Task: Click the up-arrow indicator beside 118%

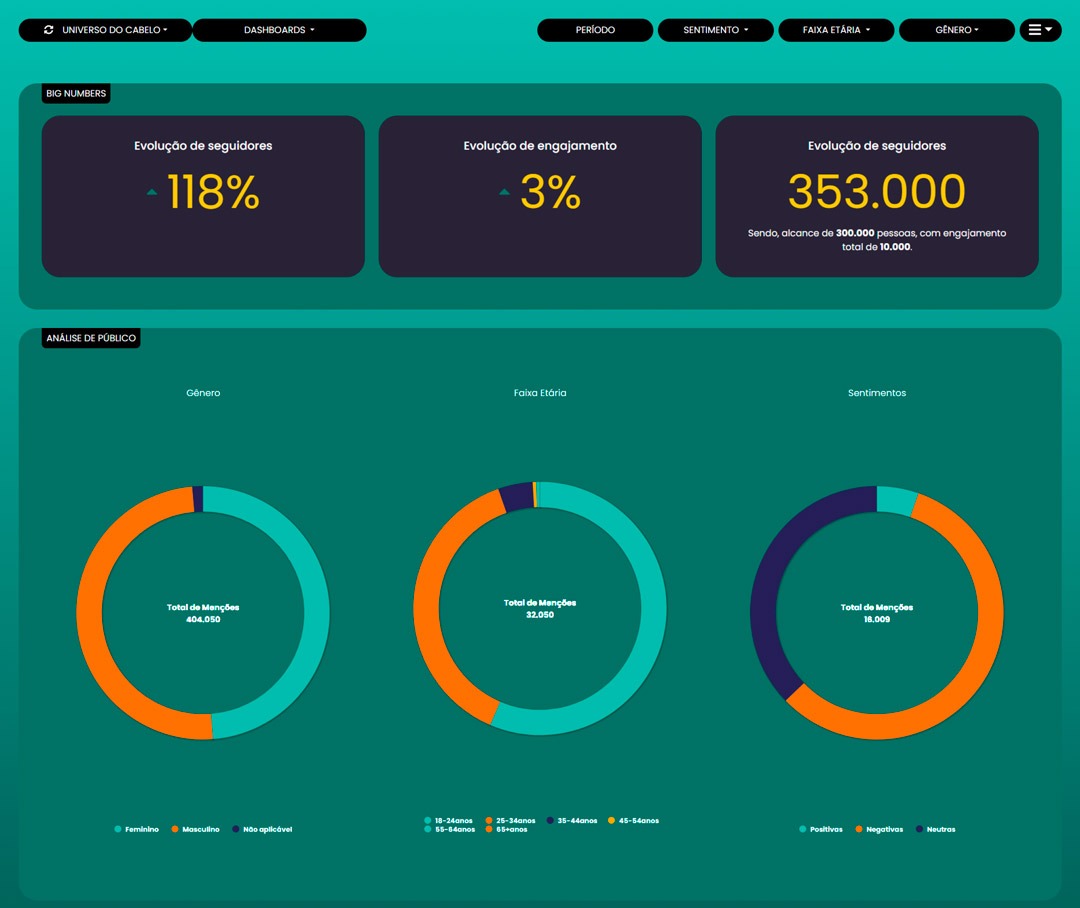Action: (152, 192)
